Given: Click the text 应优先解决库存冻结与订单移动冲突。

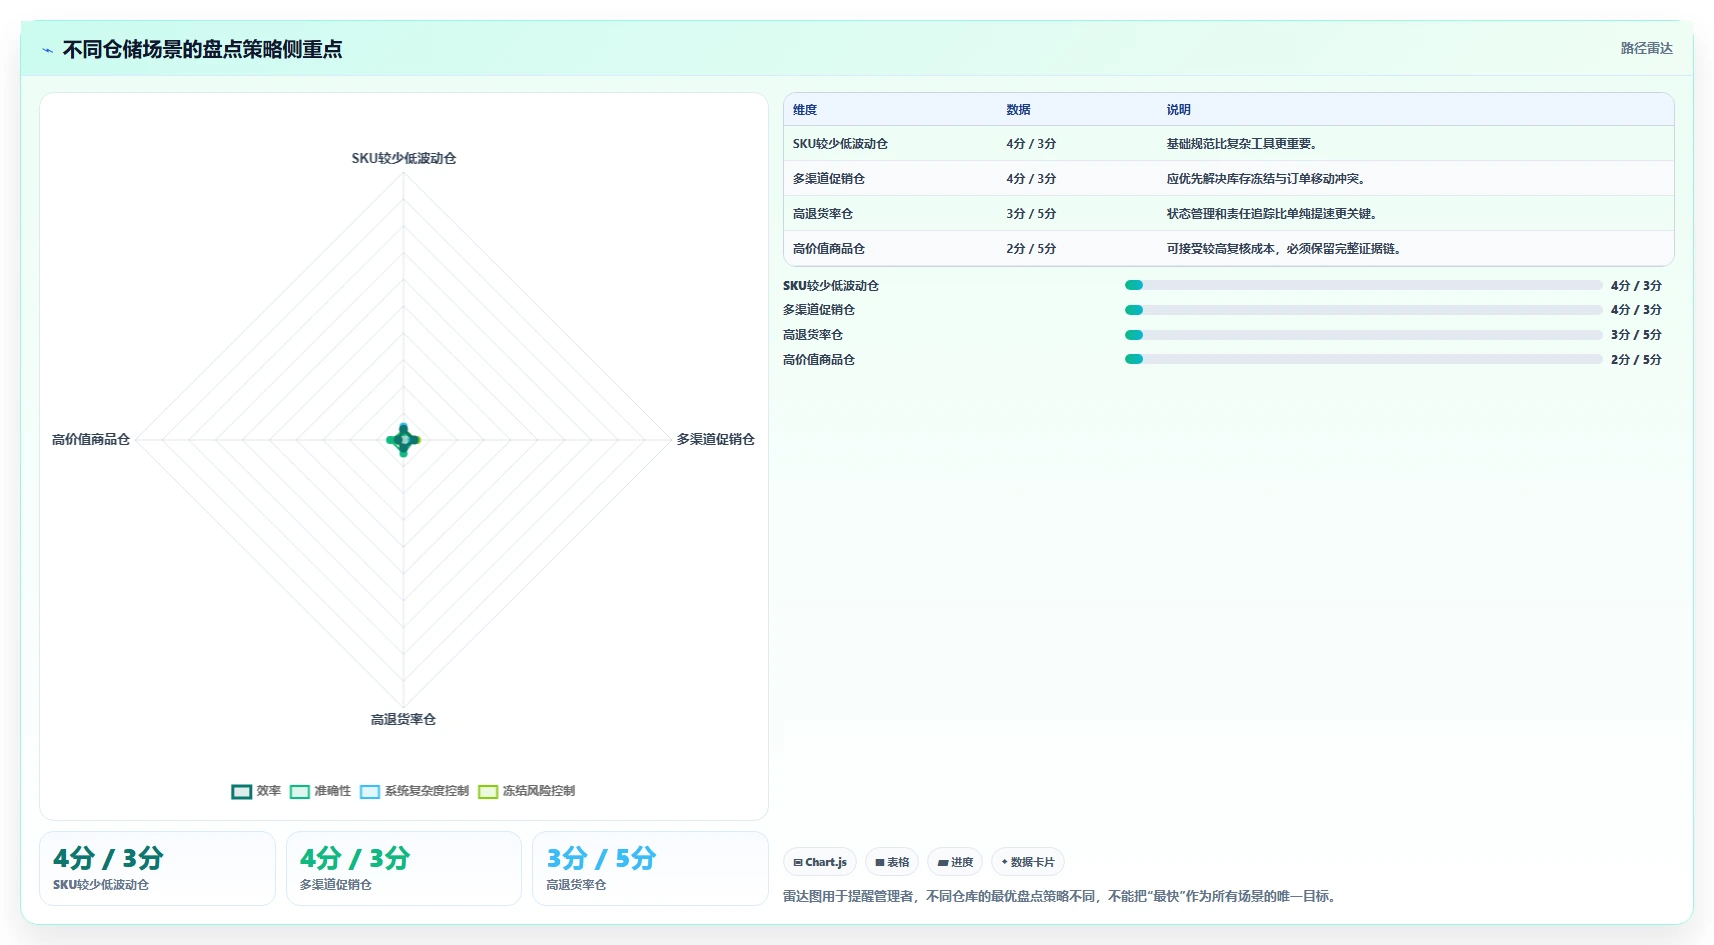Looking at the screenshot, I should pyautogui.click(x=1267, y=179).
